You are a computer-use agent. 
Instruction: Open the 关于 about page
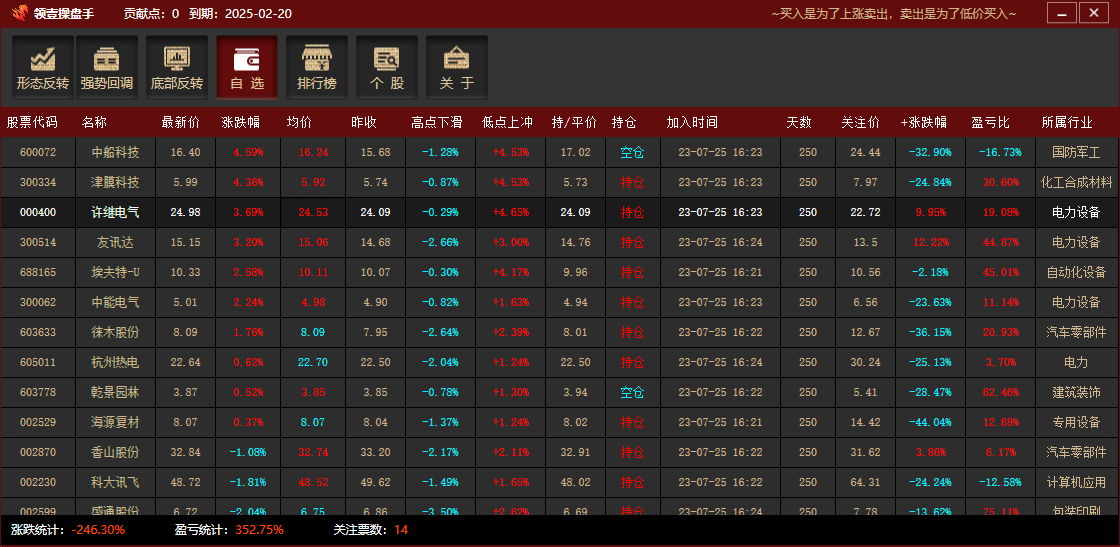[x=457, y=68]
